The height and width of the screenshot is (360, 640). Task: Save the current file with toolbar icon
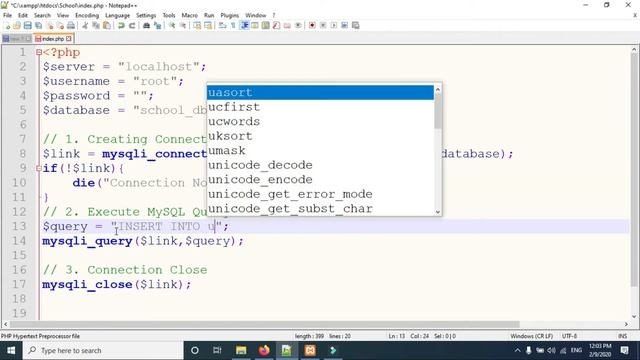[x=27, y=26]
